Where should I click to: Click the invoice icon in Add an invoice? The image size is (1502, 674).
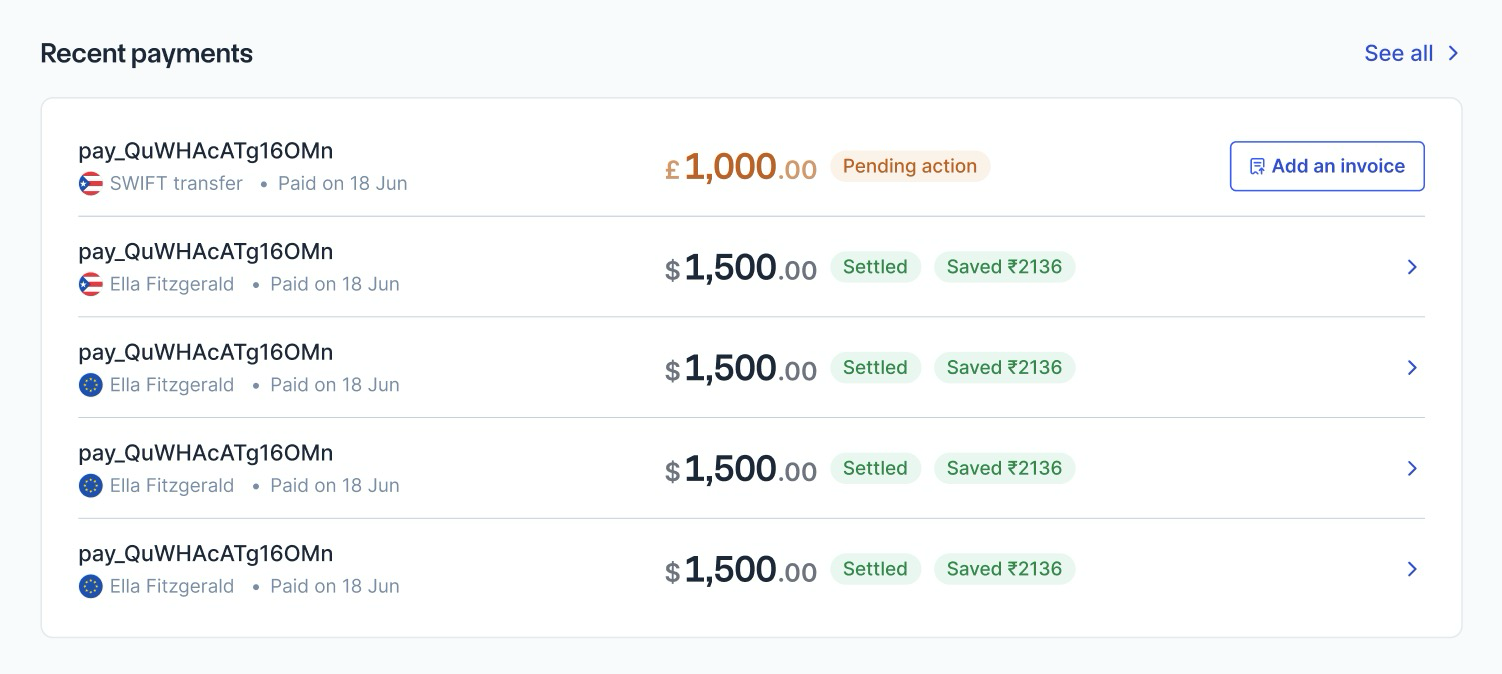1257,167
